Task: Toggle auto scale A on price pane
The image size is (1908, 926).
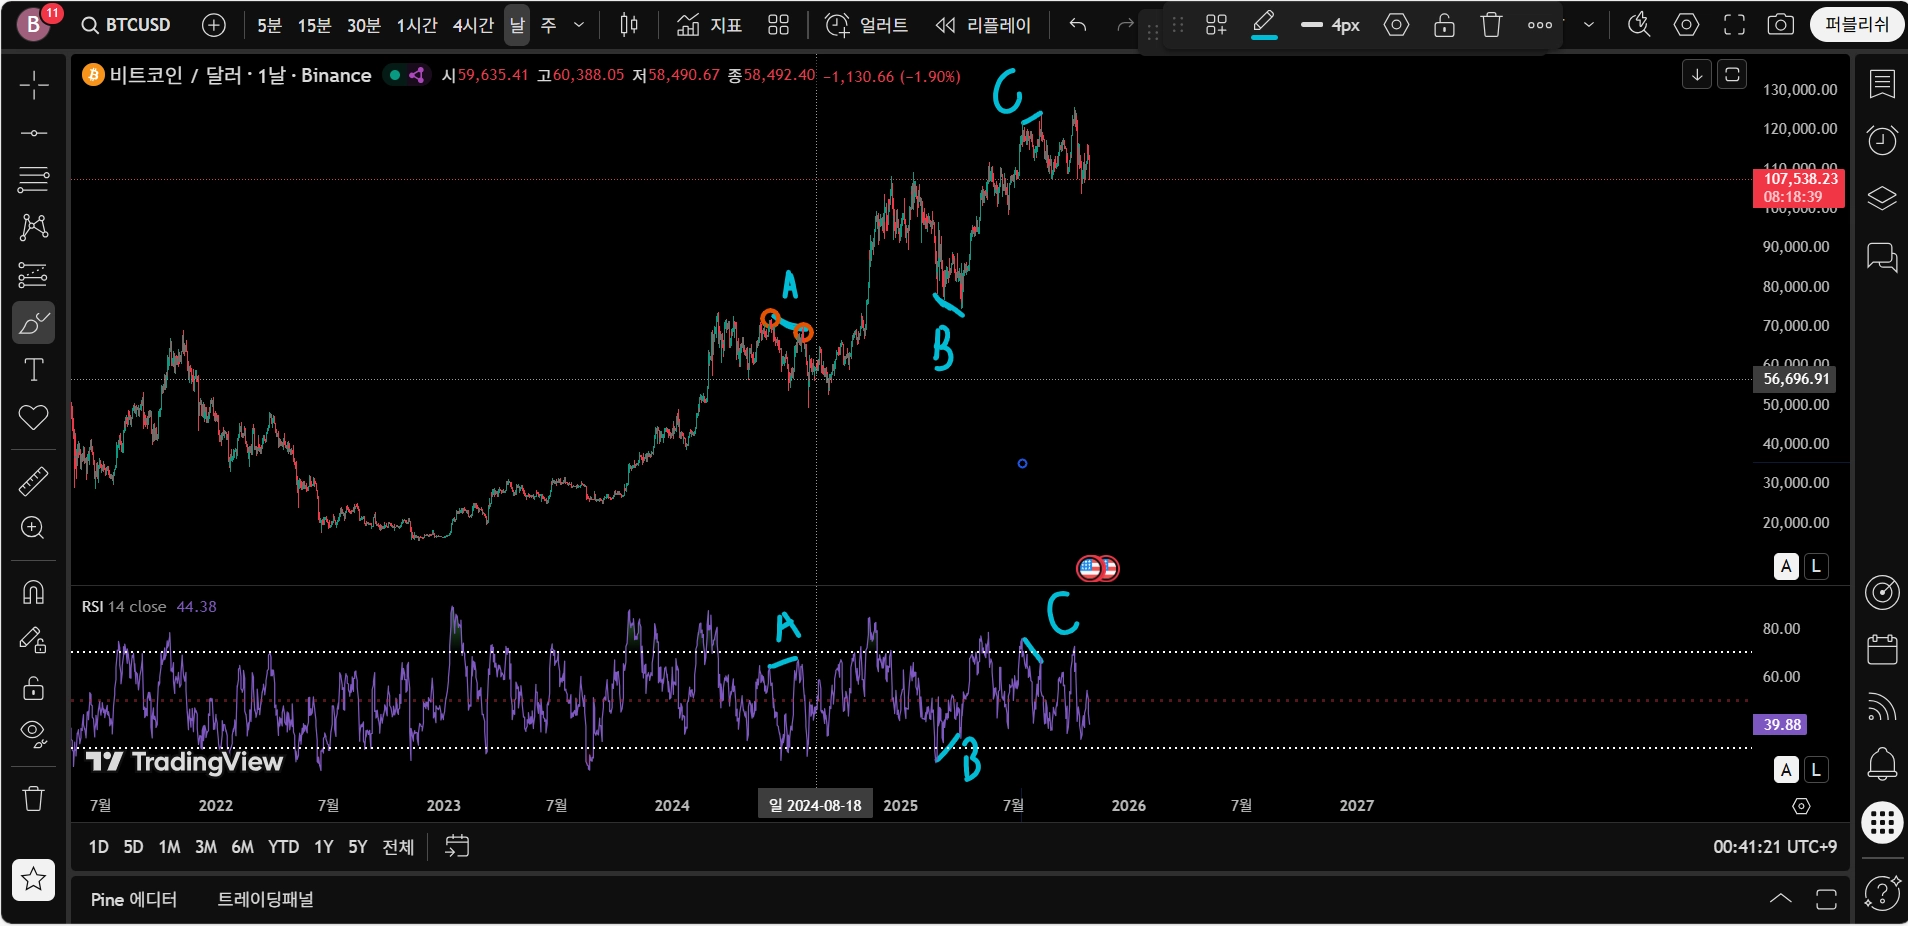Action: click(x=1786, y=566)
